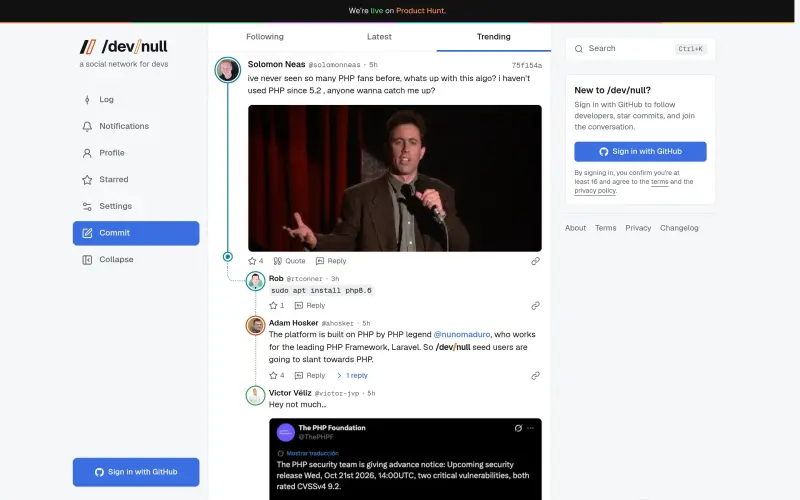Click the thread collapse node below Solomon's post
The width and height of the screenshot is (800, 500).
pos(228,257)
